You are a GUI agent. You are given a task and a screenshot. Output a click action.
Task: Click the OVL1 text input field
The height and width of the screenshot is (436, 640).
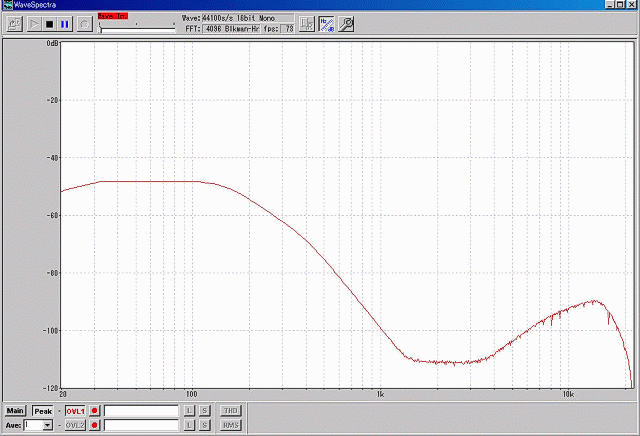click(x=140, y=411)
